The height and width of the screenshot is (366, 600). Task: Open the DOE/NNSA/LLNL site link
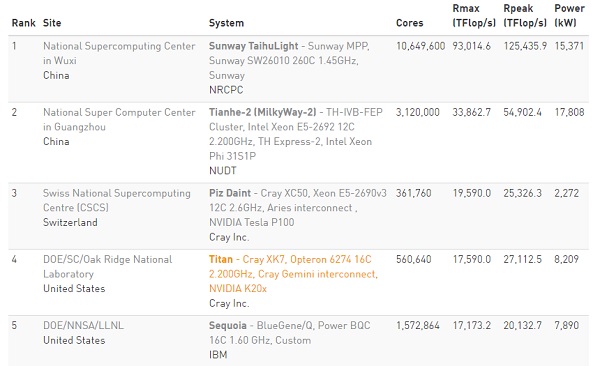click(83, 325)
